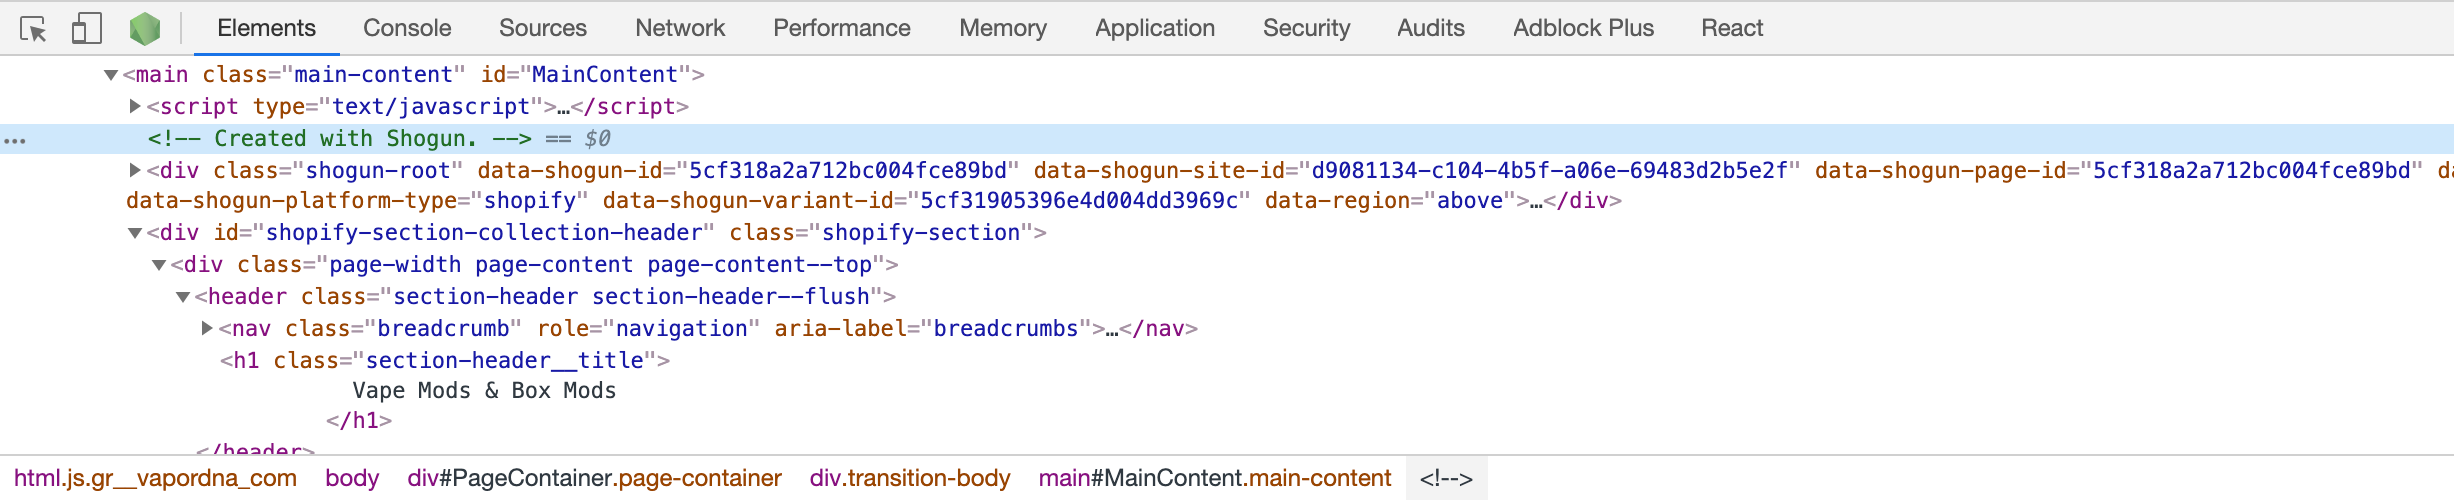Open the Network tab

(680, 28)
